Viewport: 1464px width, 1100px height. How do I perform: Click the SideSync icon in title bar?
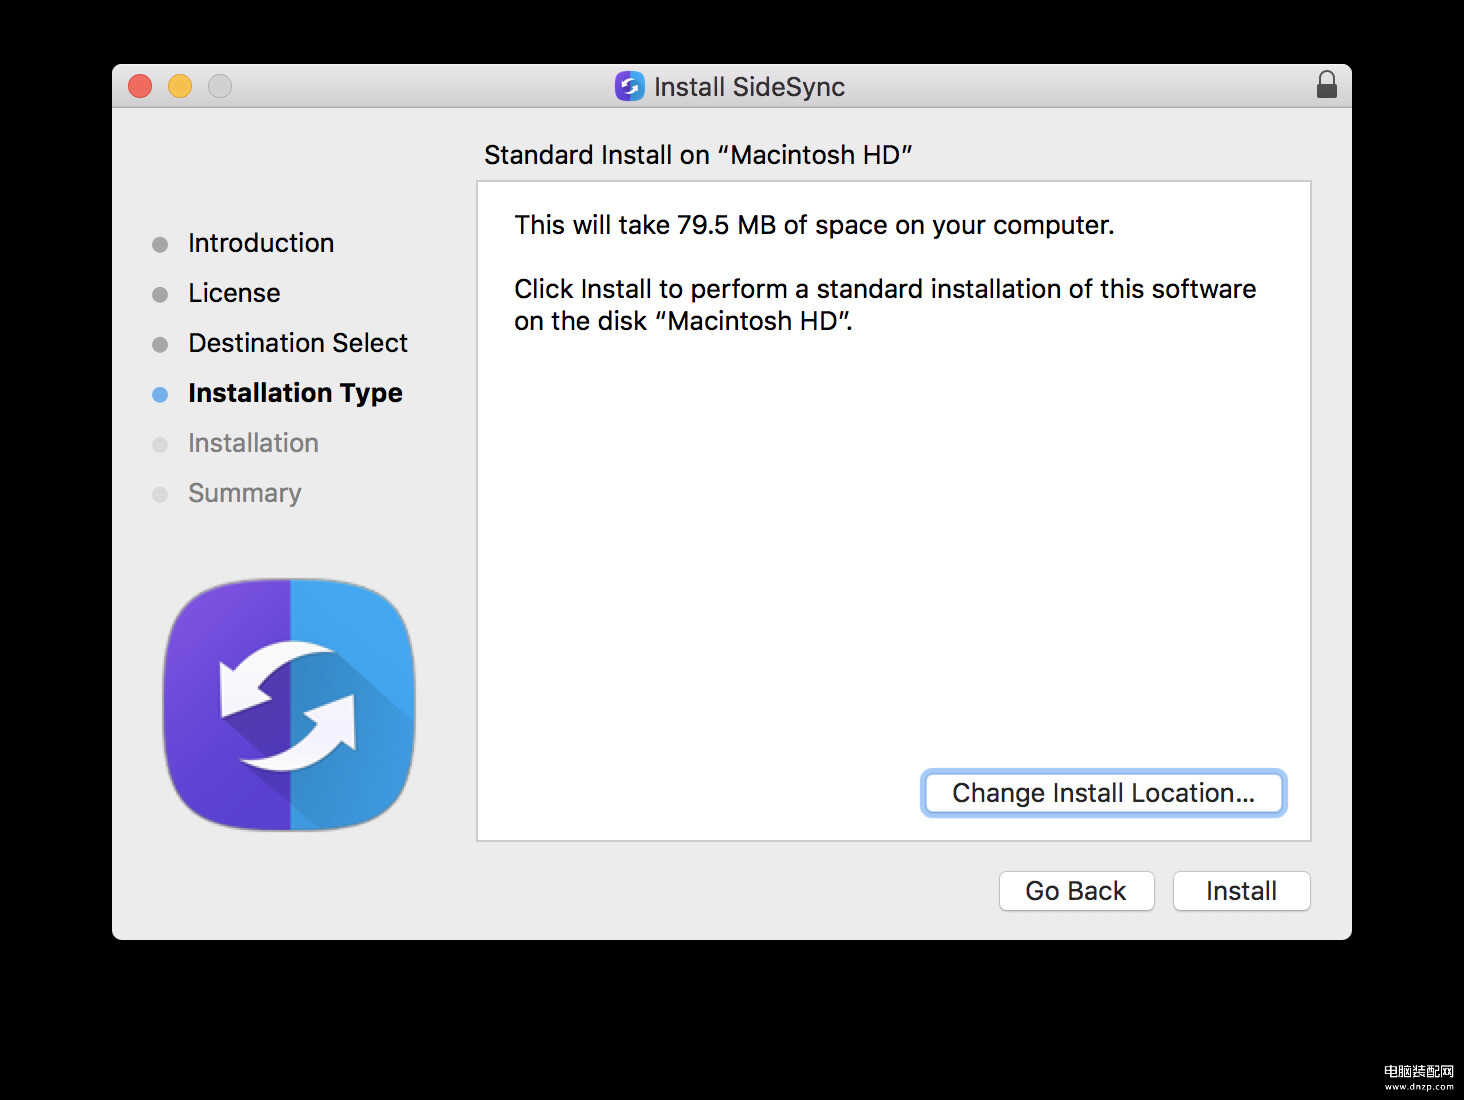[629, 86]
